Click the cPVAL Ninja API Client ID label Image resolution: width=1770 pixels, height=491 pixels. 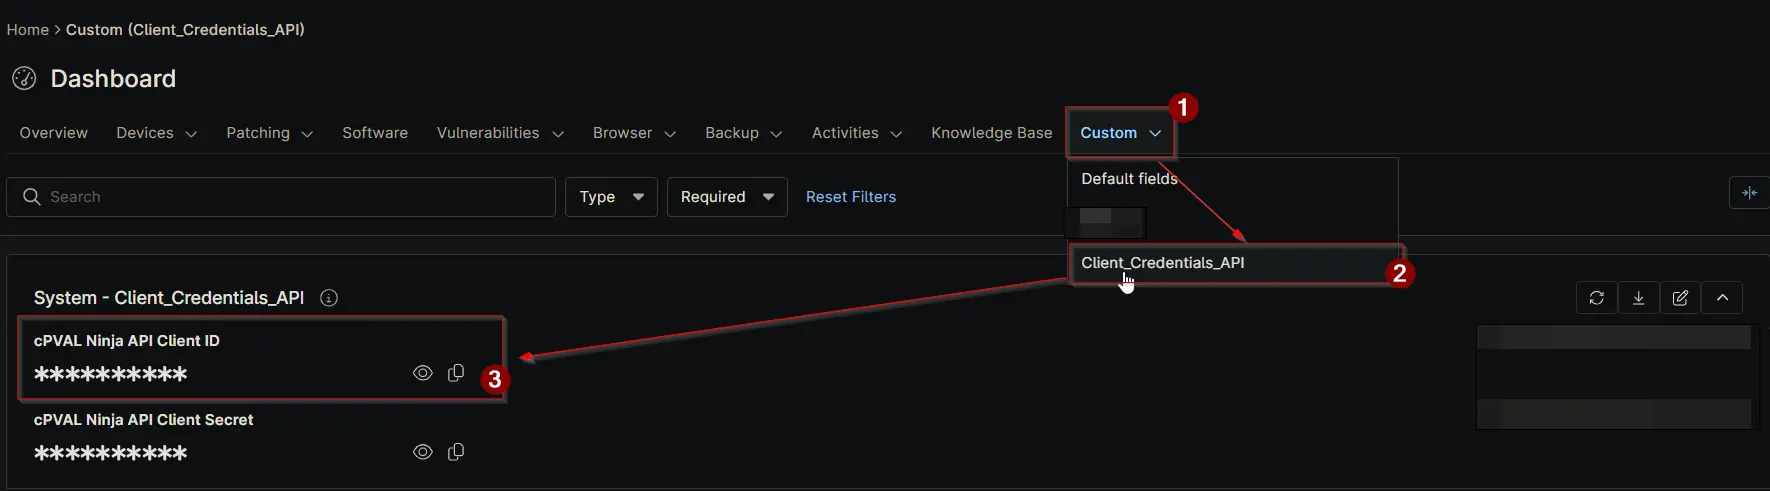(127, 341)
